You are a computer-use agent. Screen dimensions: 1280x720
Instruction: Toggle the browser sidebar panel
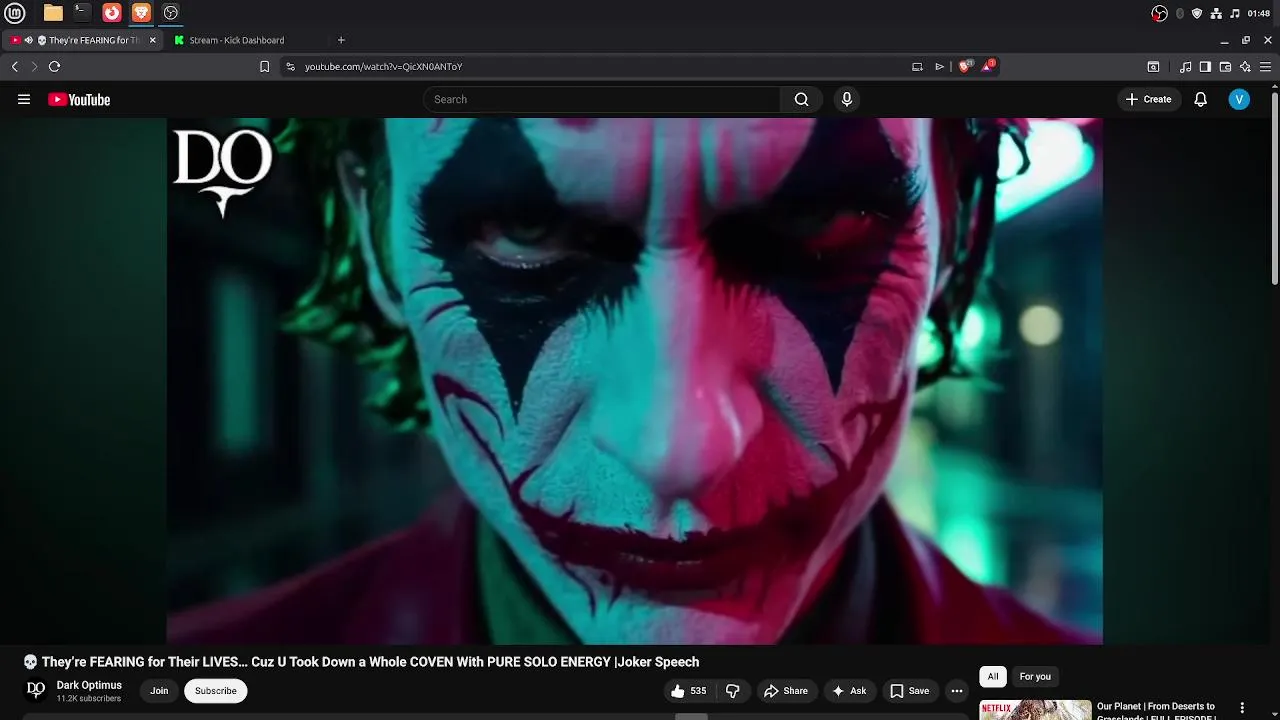click(x=1205, y=67)
